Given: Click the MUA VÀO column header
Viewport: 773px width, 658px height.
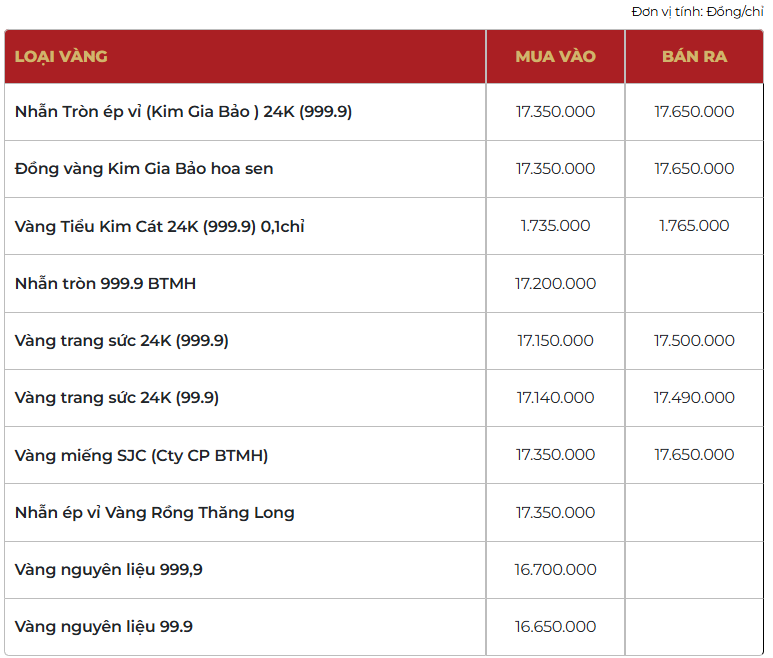Looking at the screenshot, I should click(x=555, y=56).
